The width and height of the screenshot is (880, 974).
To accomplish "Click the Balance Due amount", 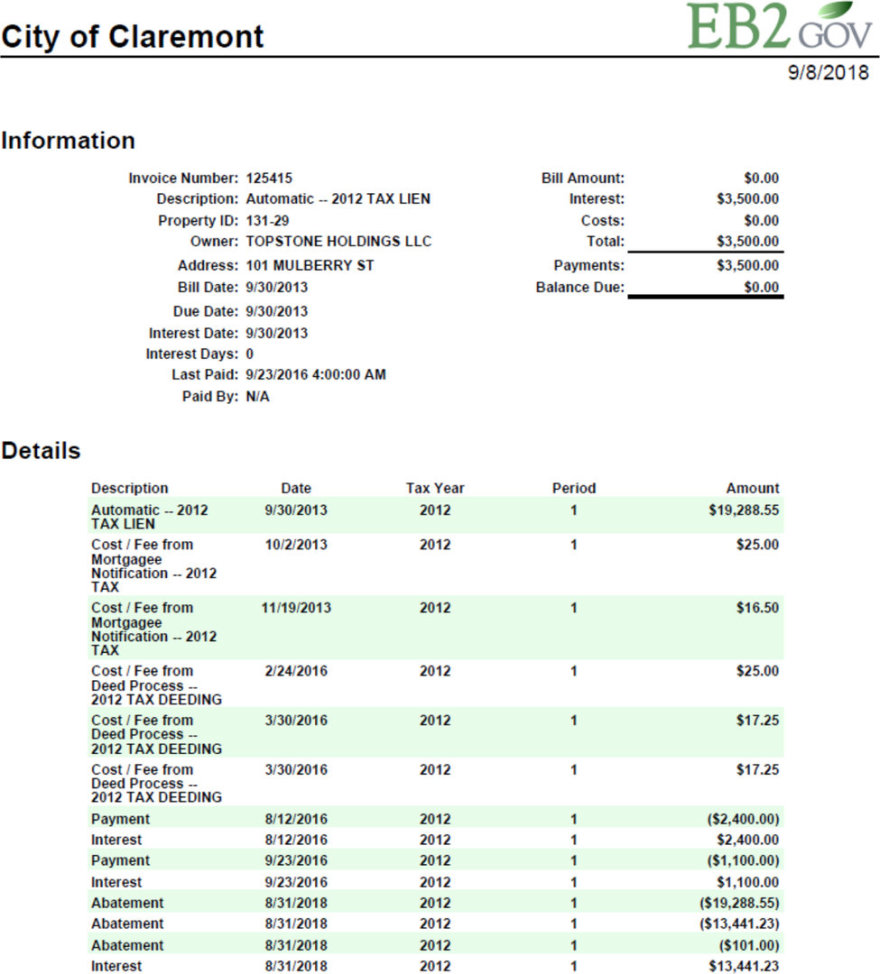I will tap(761, 288).
